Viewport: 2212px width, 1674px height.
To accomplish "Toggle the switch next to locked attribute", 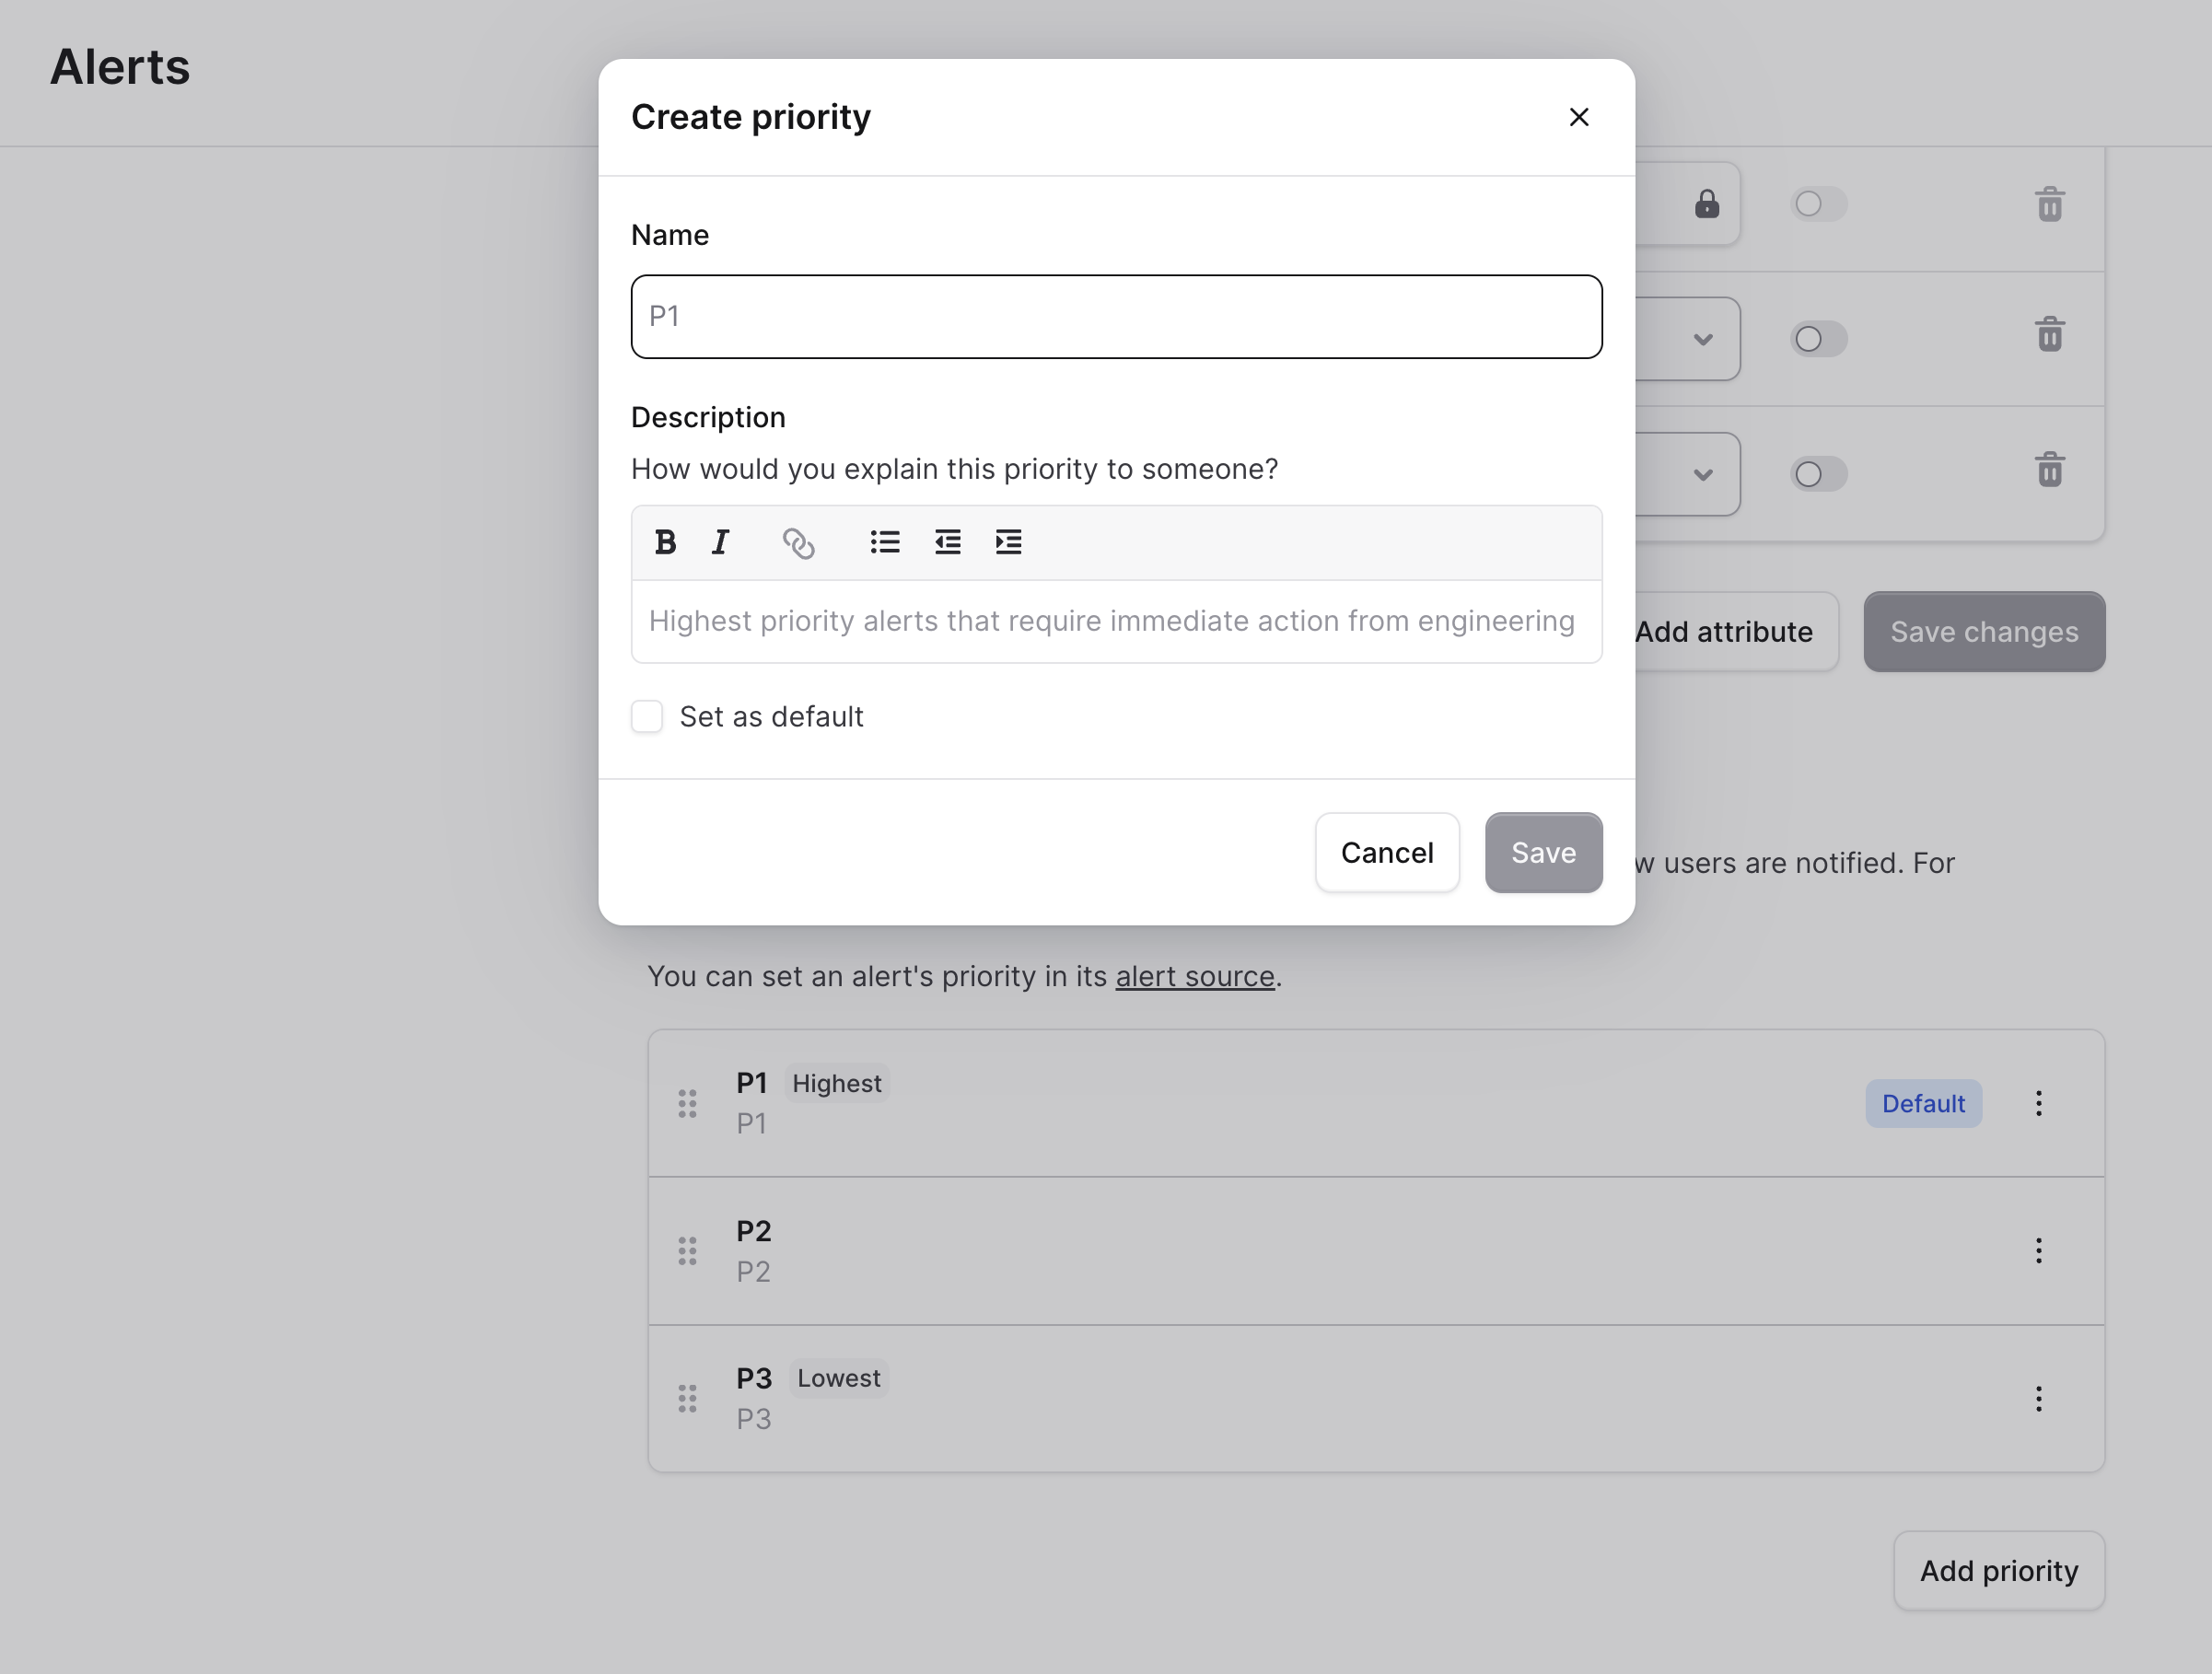I will 1817,204.
